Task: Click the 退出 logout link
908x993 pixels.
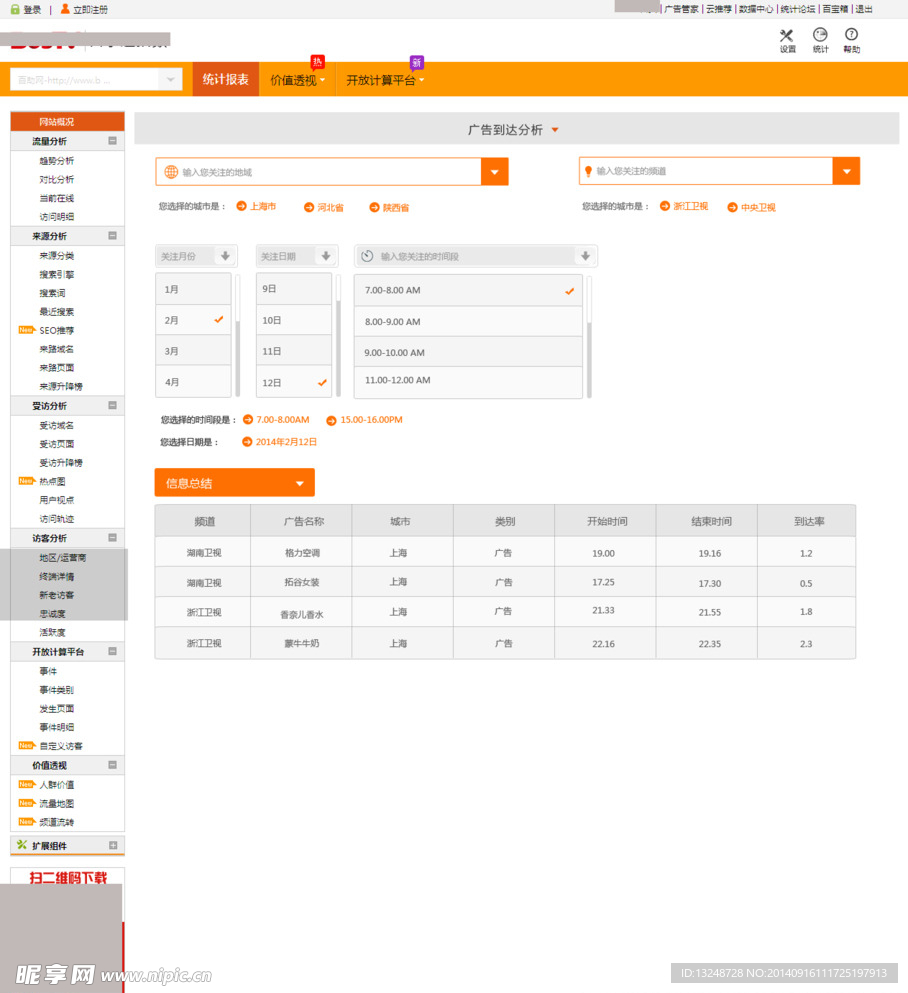Action: coord(864,9)
